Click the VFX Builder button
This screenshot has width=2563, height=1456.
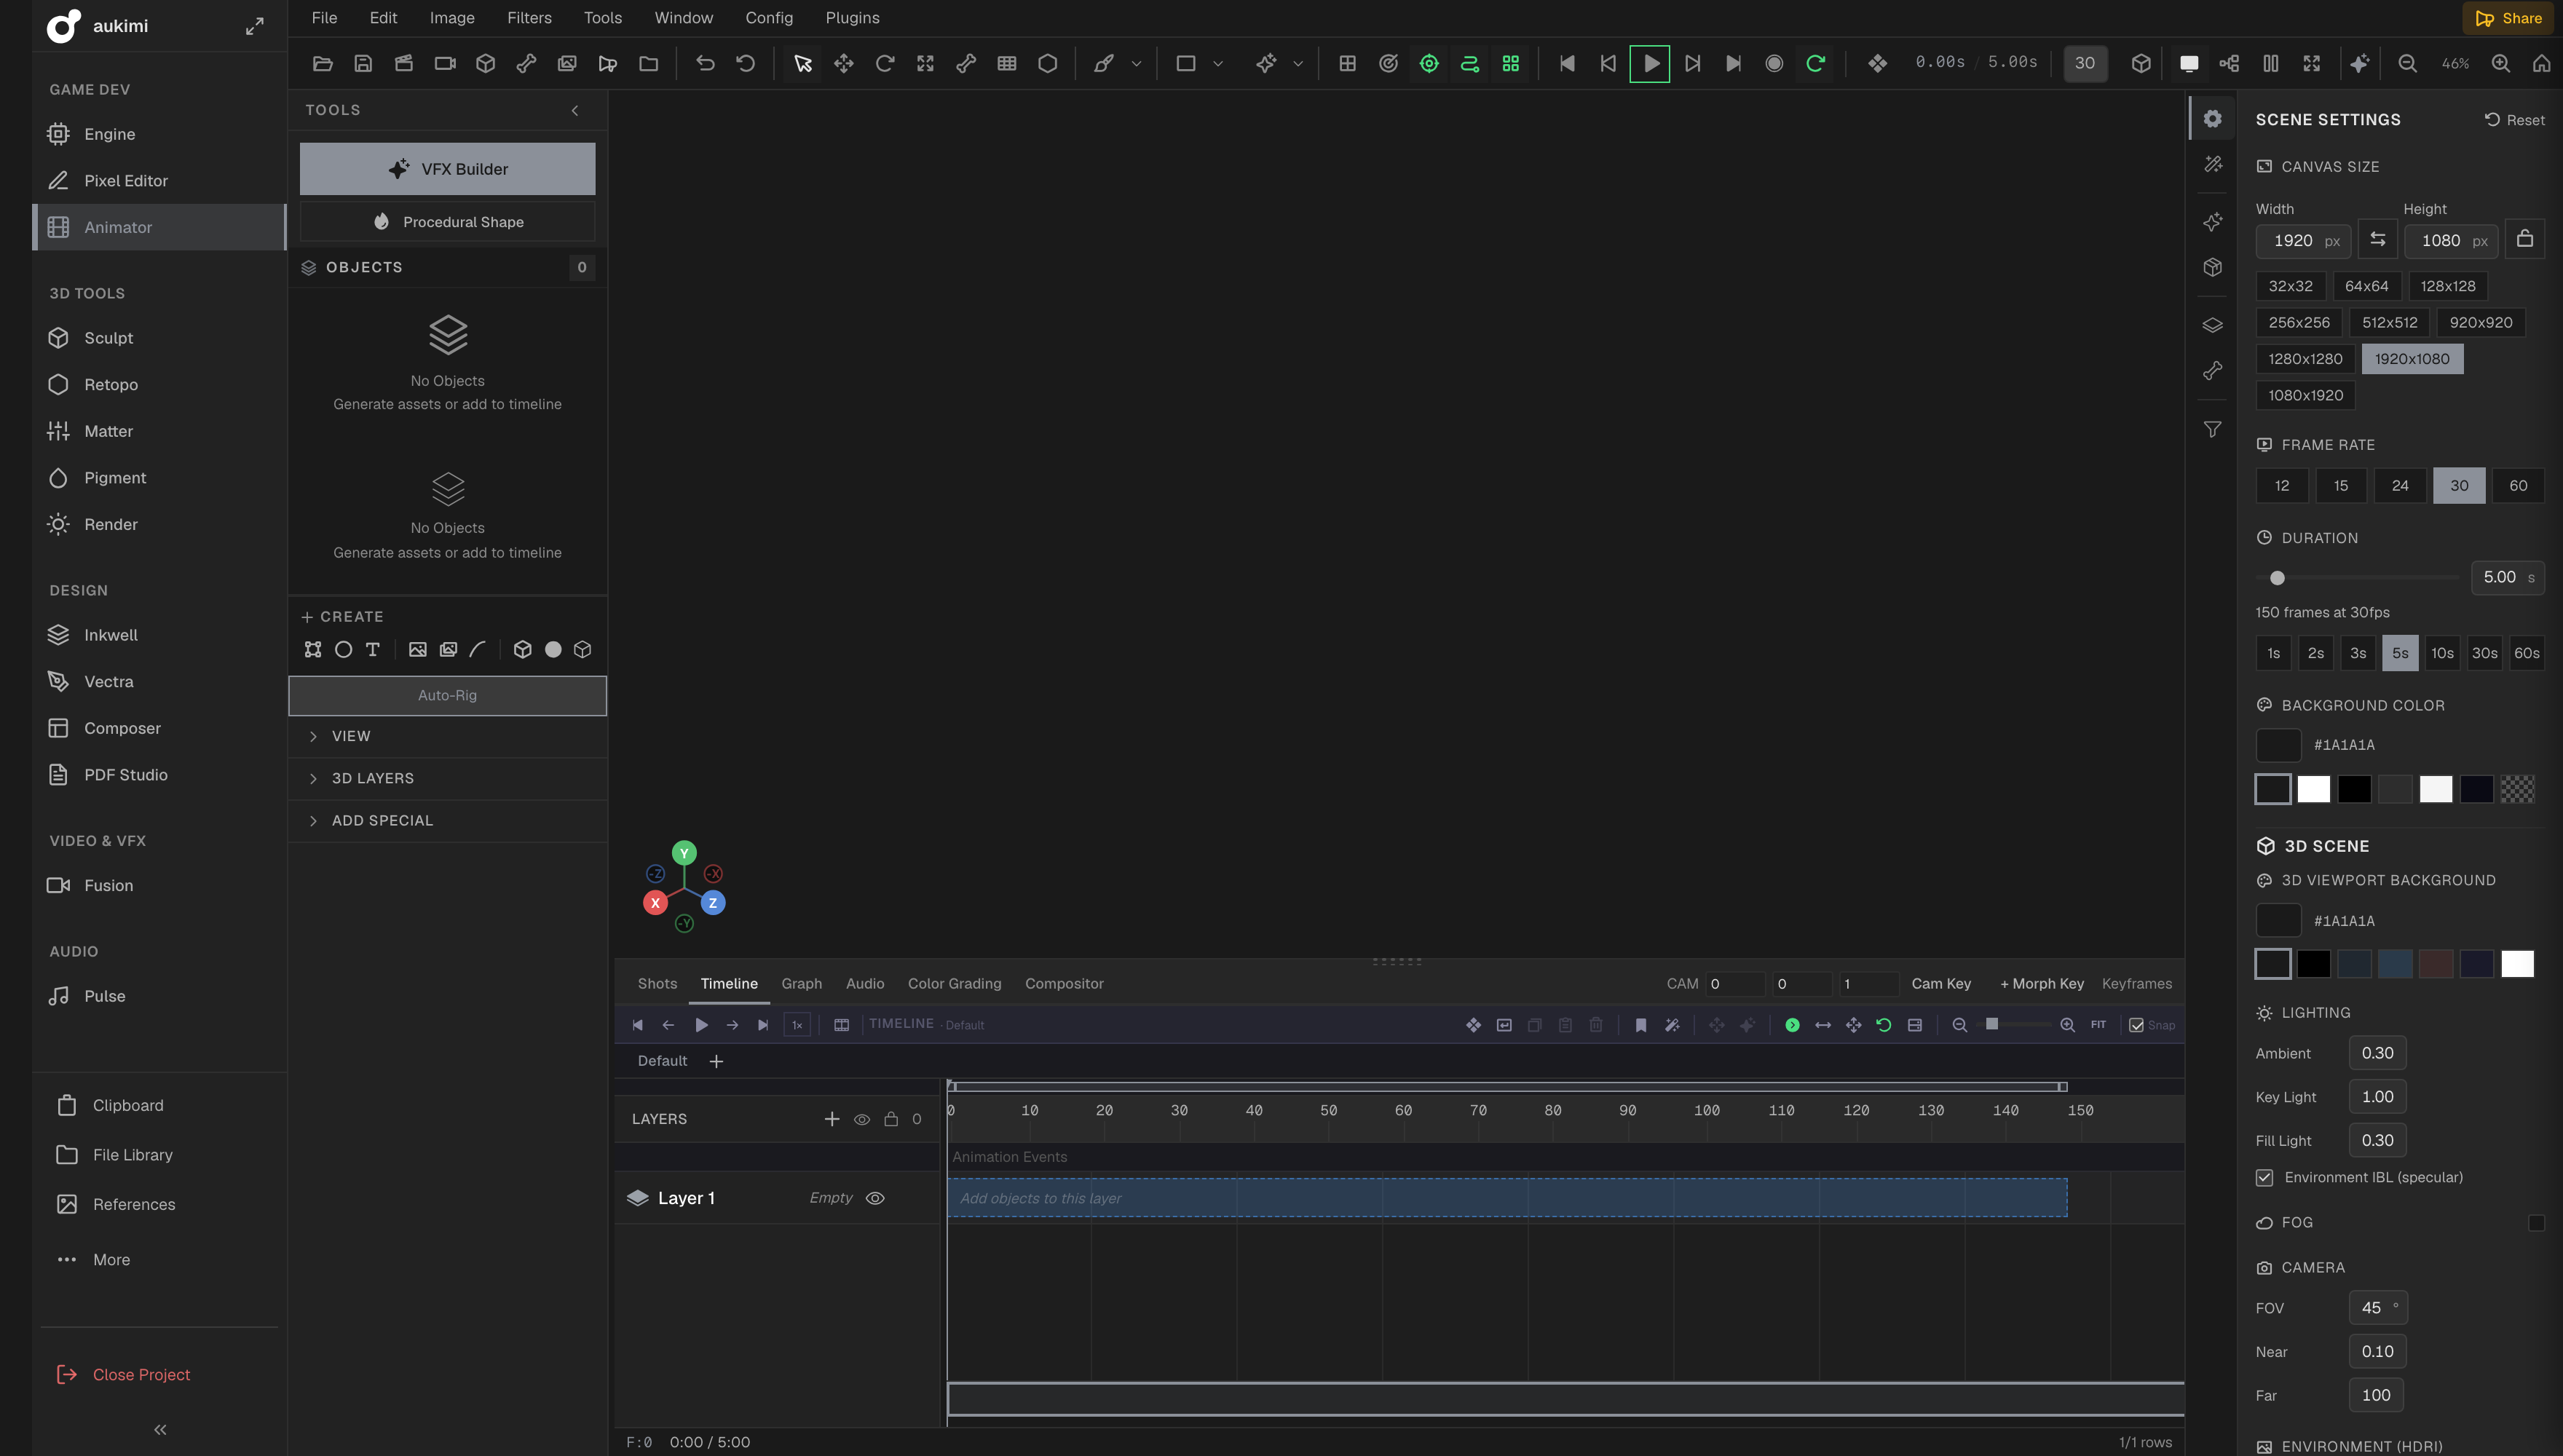(x=447, y=168)
